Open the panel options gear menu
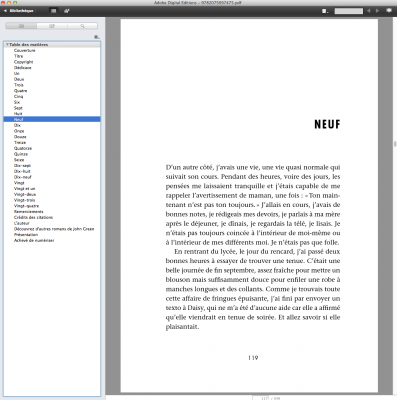The width and height of the screenshot is (397, 400). pyautogui.click(x=96, y=37)
